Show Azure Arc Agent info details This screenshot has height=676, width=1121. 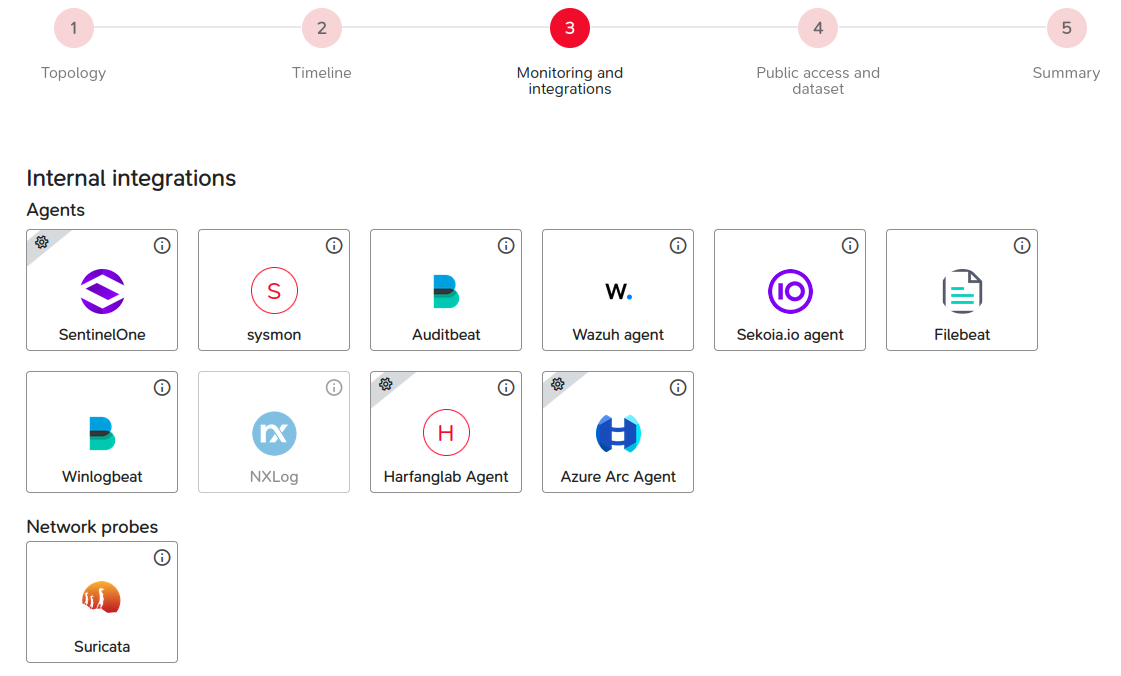click(x=678, y=387)
